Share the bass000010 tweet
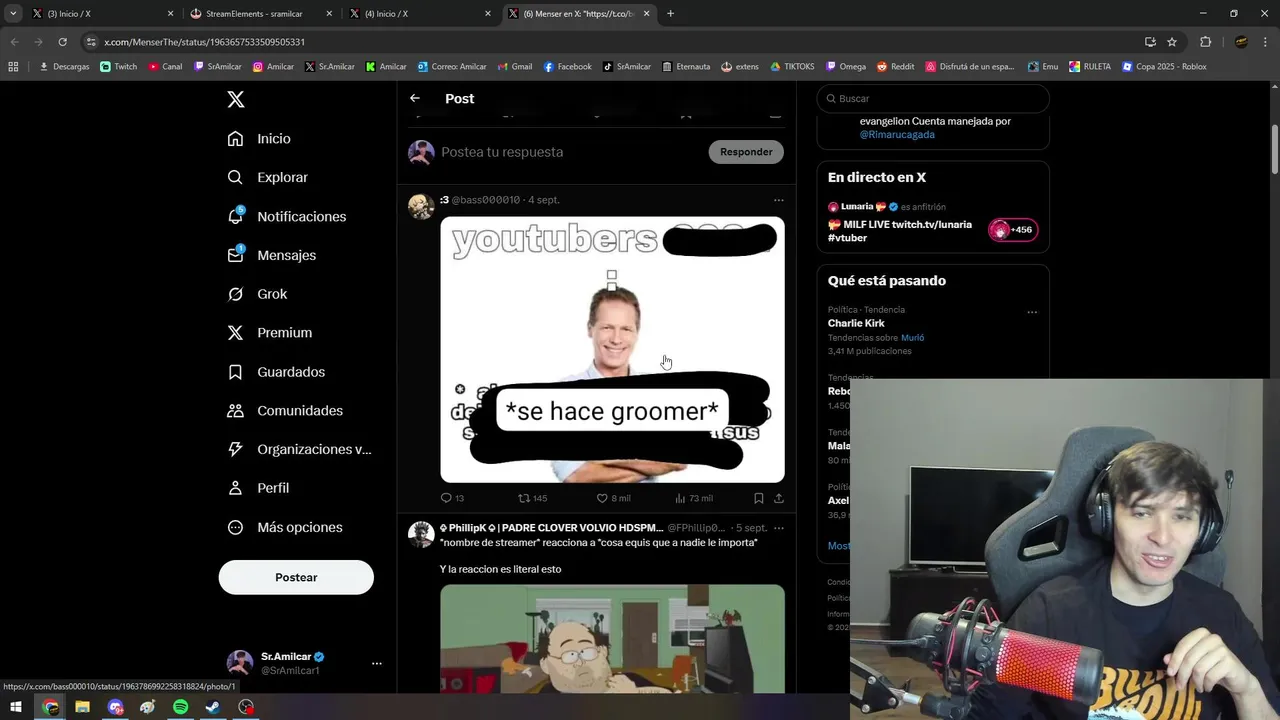1280x720 pixels. [x=779, y=498]
